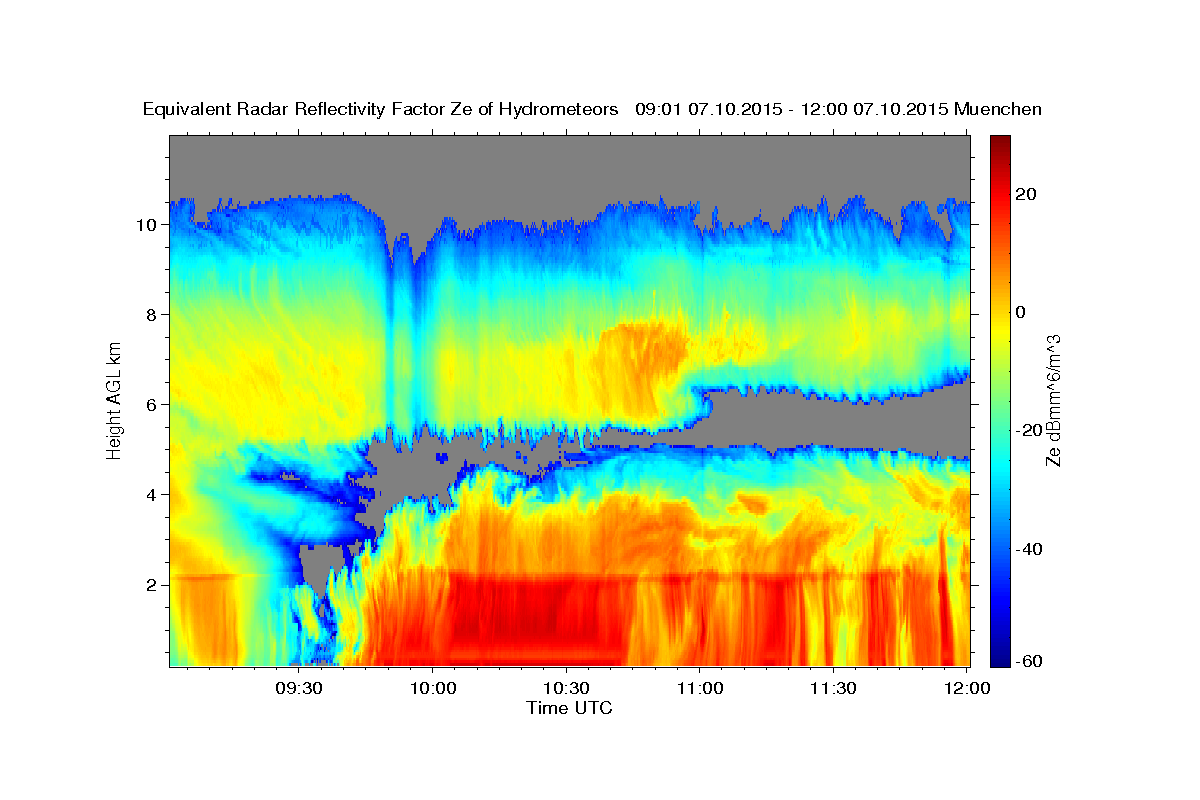Click the plot title text starting 'Equivalent Radar Reflectivity Factor'
The image size is (1200, 800).
pyautogui.click(x=593, y=109)
